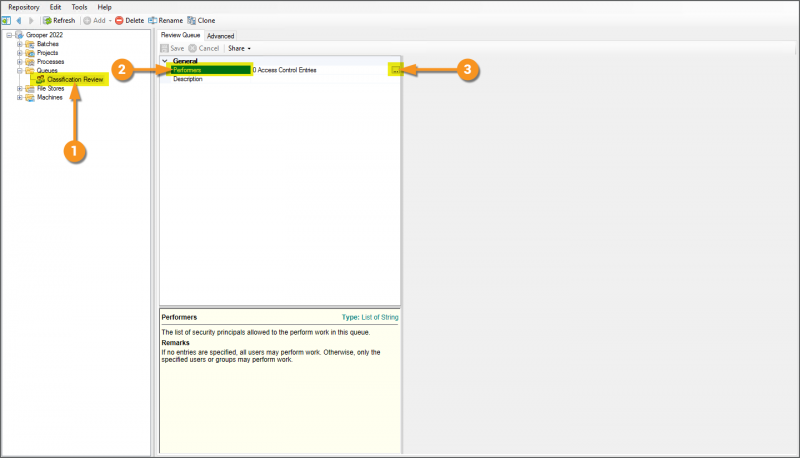The width and height of the screenshot is (800, 458).
Task: Click the forward navigation arrow icon
Action: tap(31, 20)
